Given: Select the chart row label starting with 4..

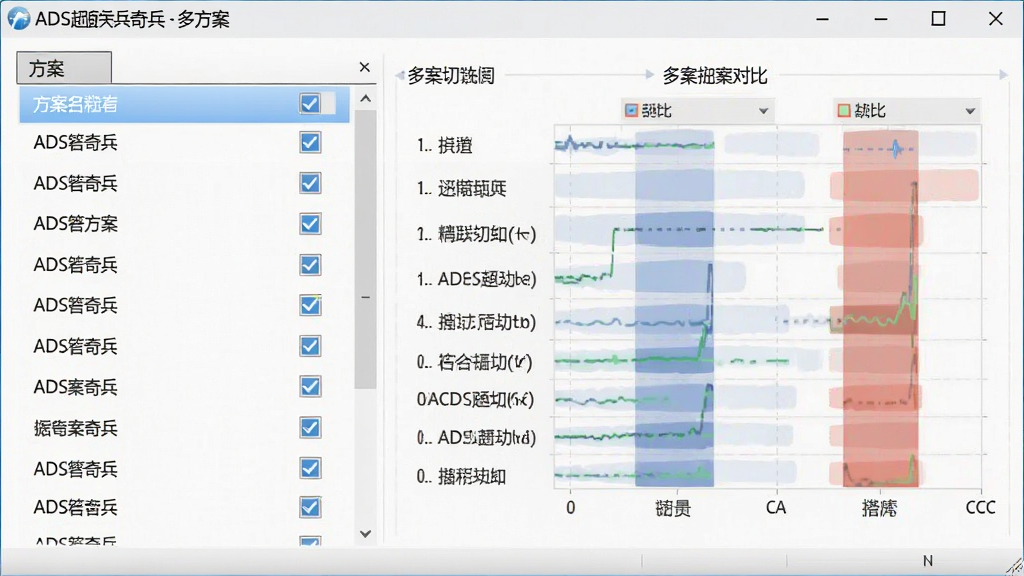Looking at the screenshot, I should pyautogui.click(x=476, y=322).
